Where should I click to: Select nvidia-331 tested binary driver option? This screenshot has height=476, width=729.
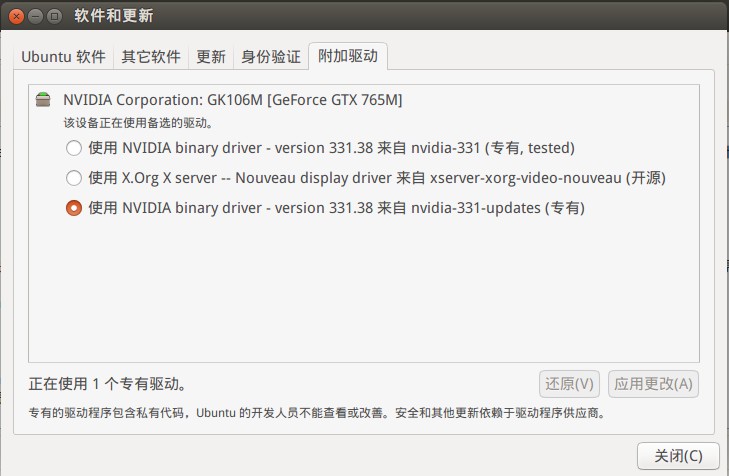click(x=74, y=148)
